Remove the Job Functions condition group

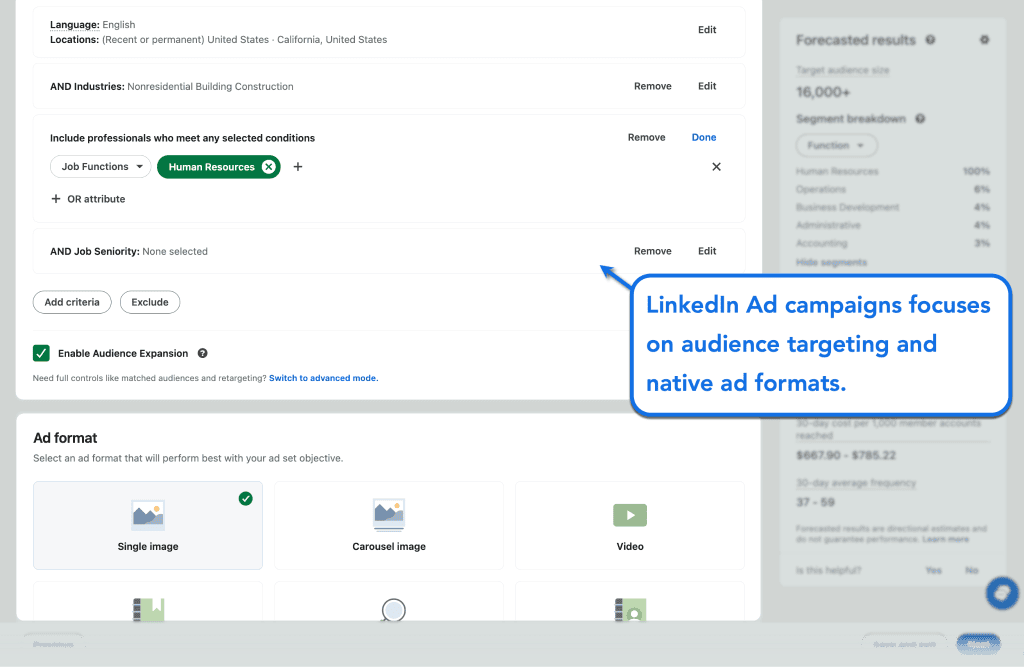[647, 137]
